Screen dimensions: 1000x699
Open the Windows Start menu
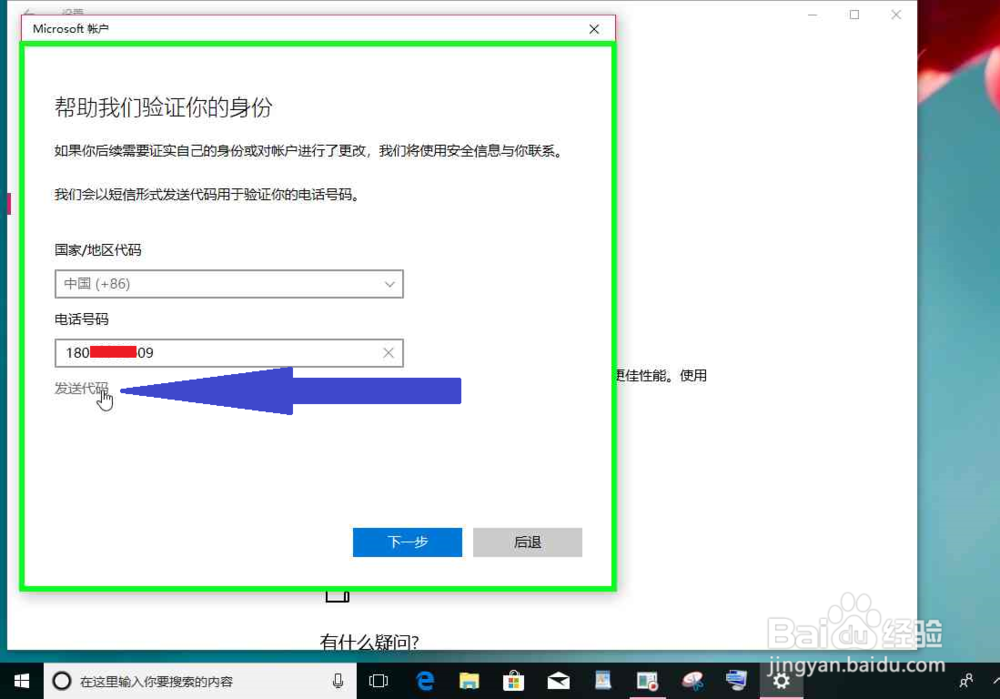click(x=21, y=681)
